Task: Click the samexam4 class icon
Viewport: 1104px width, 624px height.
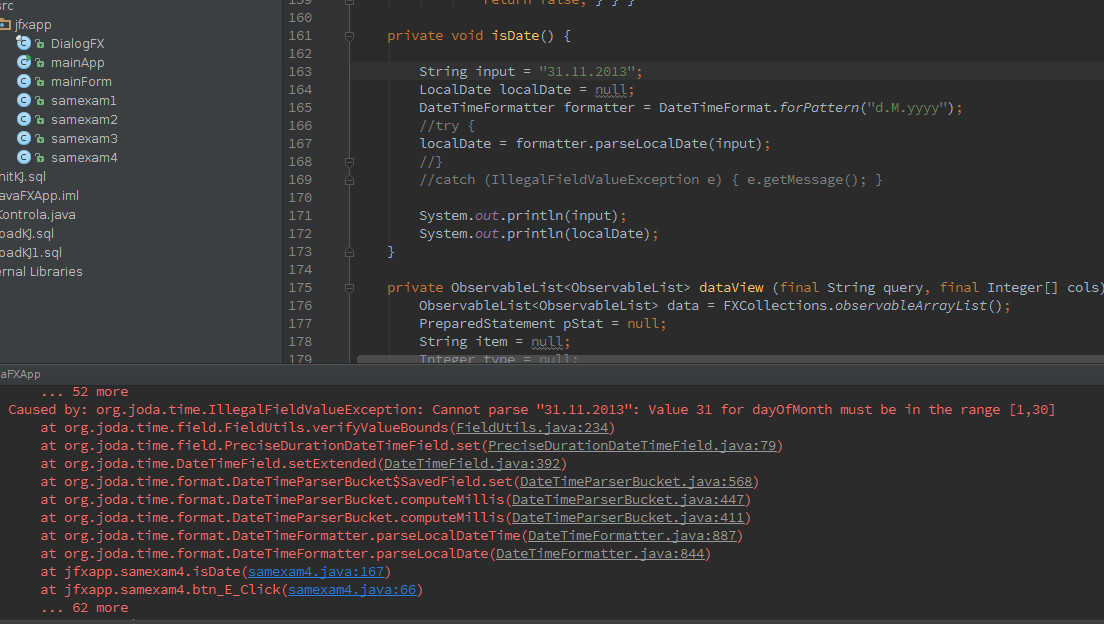Action: click(x=23, y=157)
